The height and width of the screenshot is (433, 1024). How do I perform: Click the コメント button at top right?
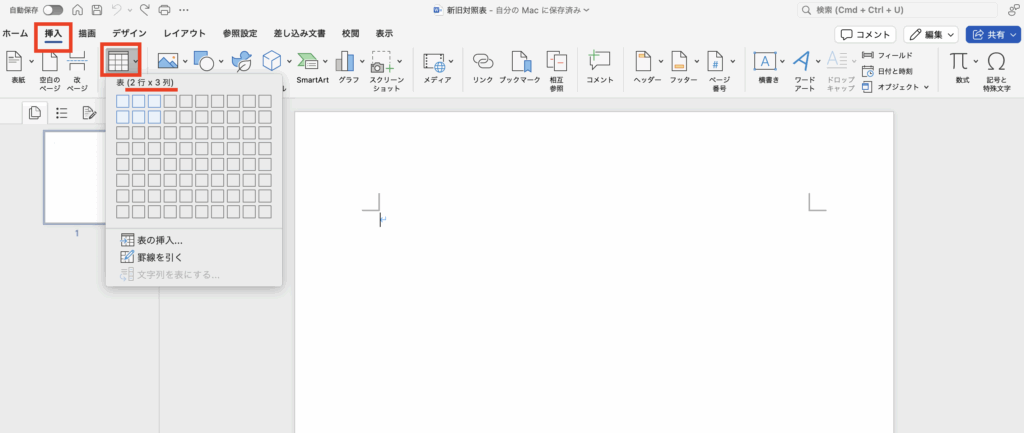[x=865, y=34]
